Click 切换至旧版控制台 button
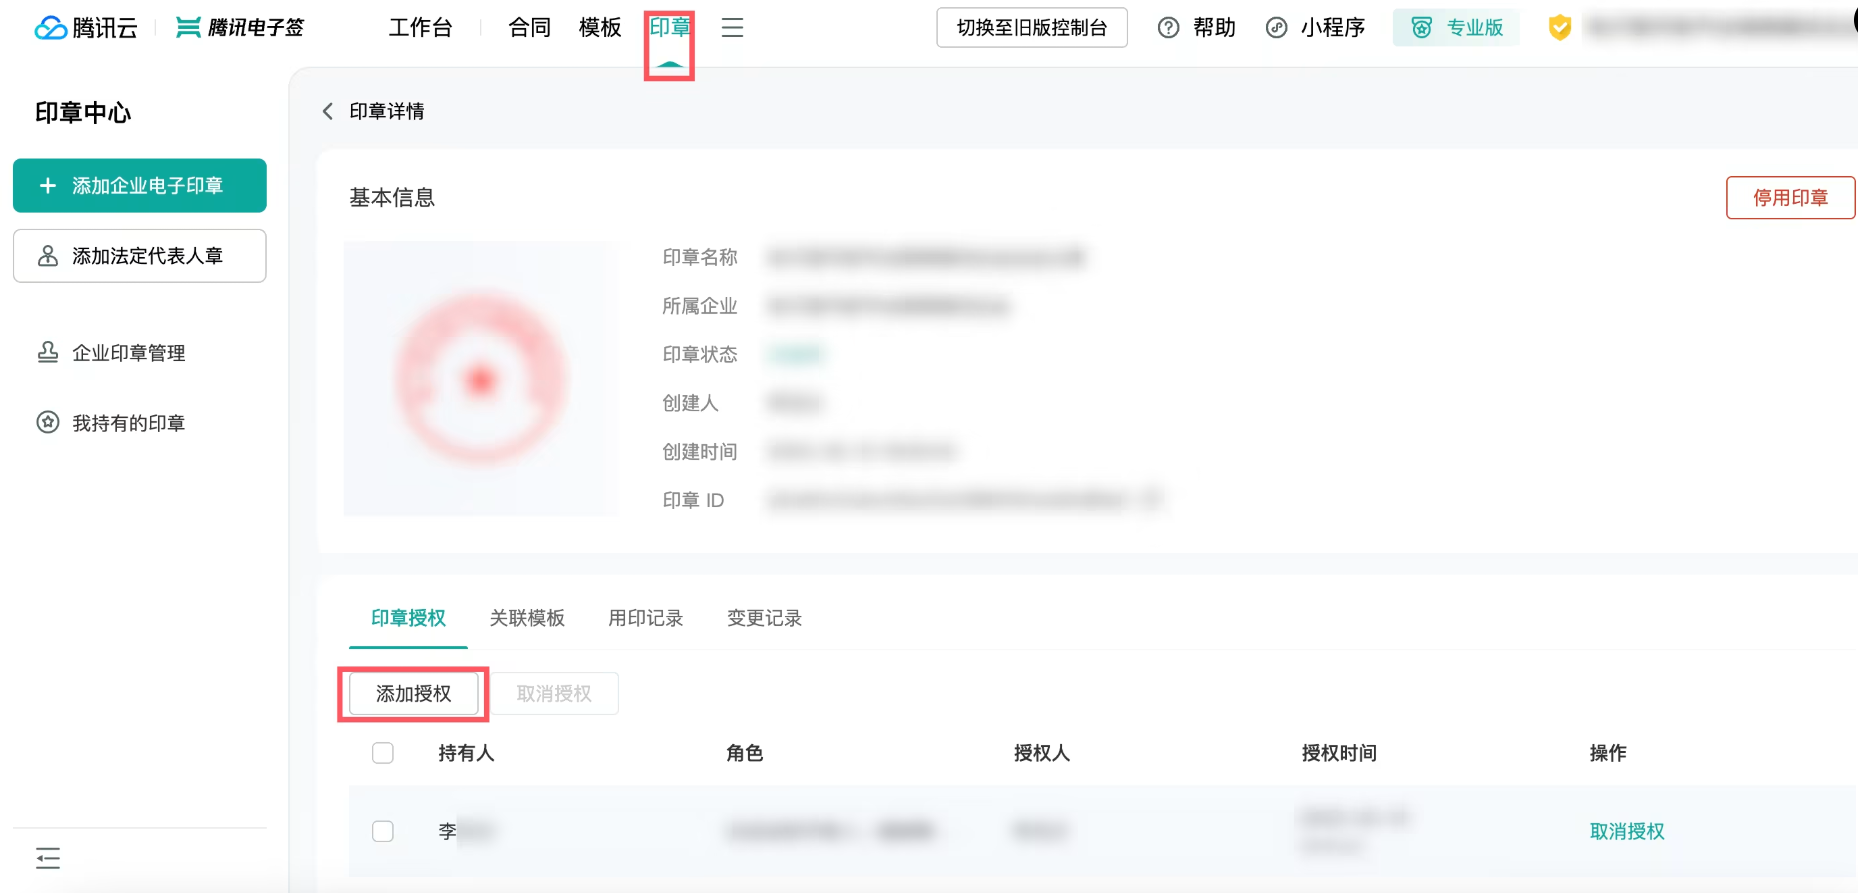Screen dimensions: 1858x893 (x=1032, y=28)
